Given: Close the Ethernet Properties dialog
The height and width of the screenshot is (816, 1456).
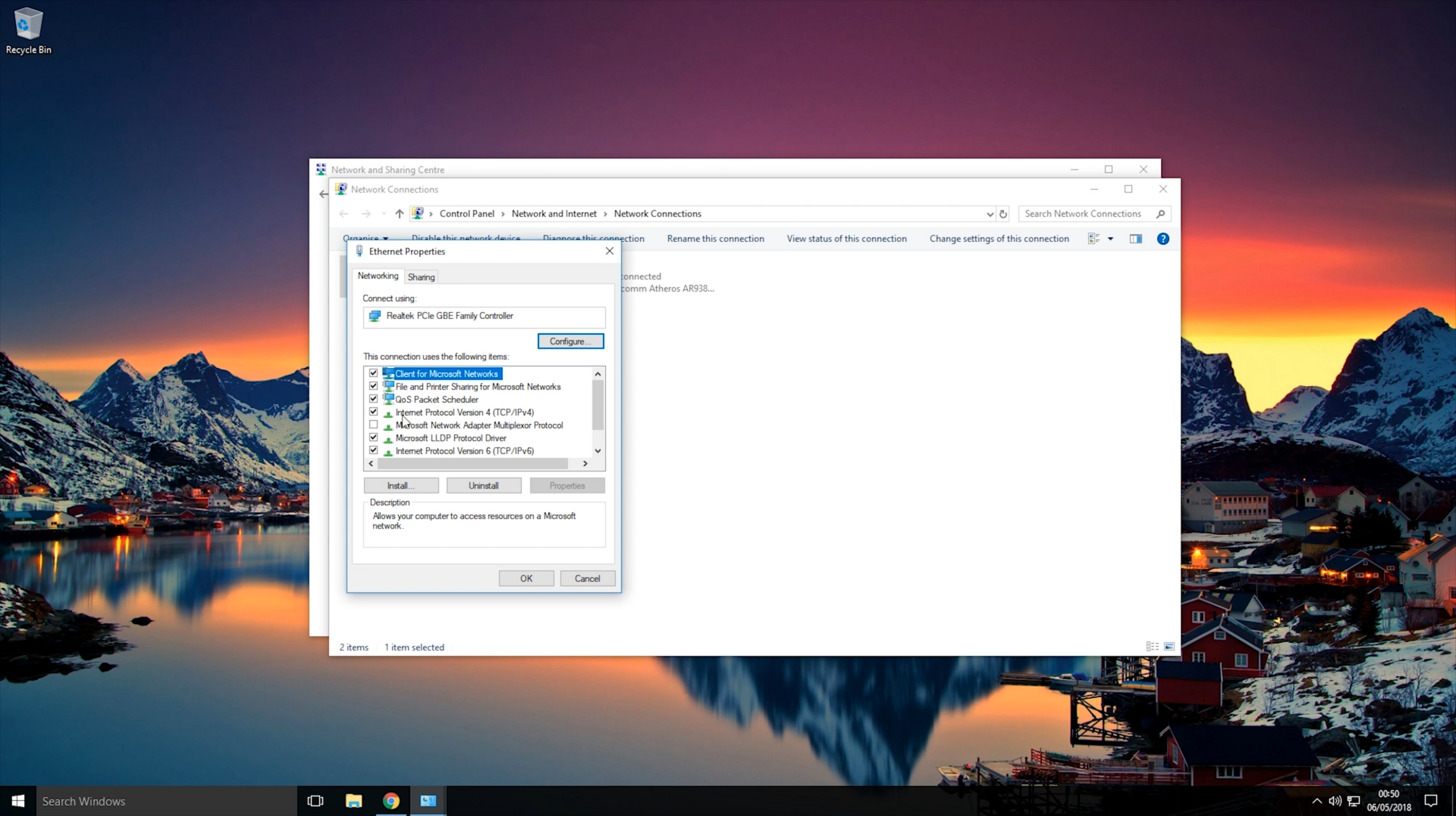Looking at the screenshot, I should pyautogui.click(x=609, y=251).
